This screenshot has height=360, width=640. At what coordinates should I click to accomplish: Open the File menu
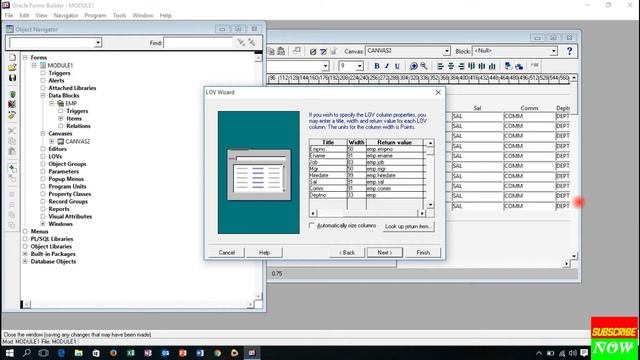point(9,16)
